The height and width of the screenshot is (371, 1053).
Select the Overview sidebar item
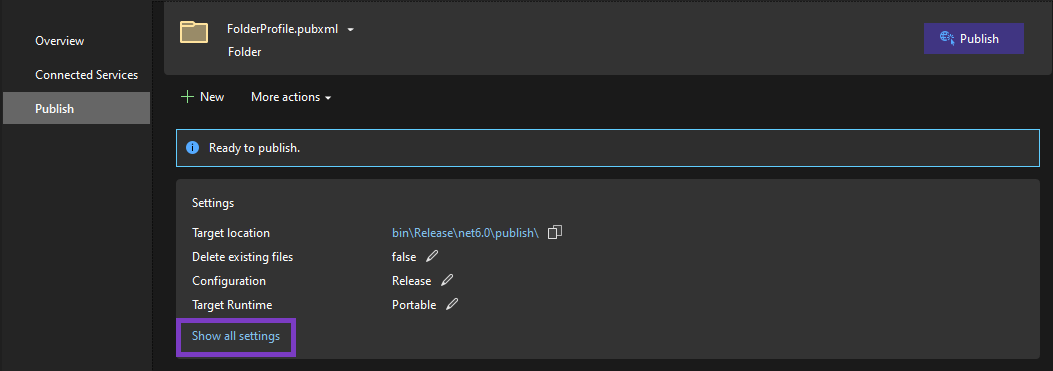click(60, 41)
